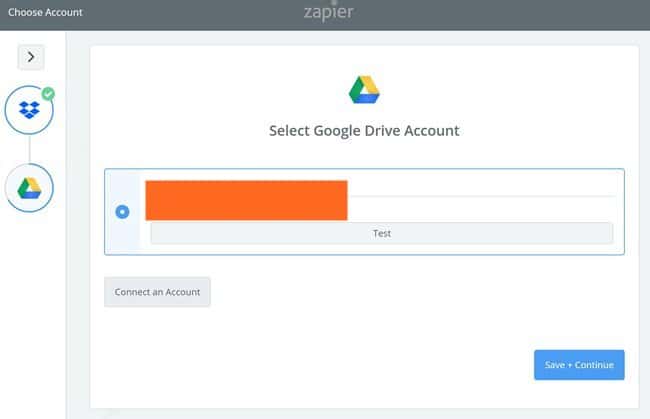
Task: Click Save + Continue
Action: (x=579, y=365)
